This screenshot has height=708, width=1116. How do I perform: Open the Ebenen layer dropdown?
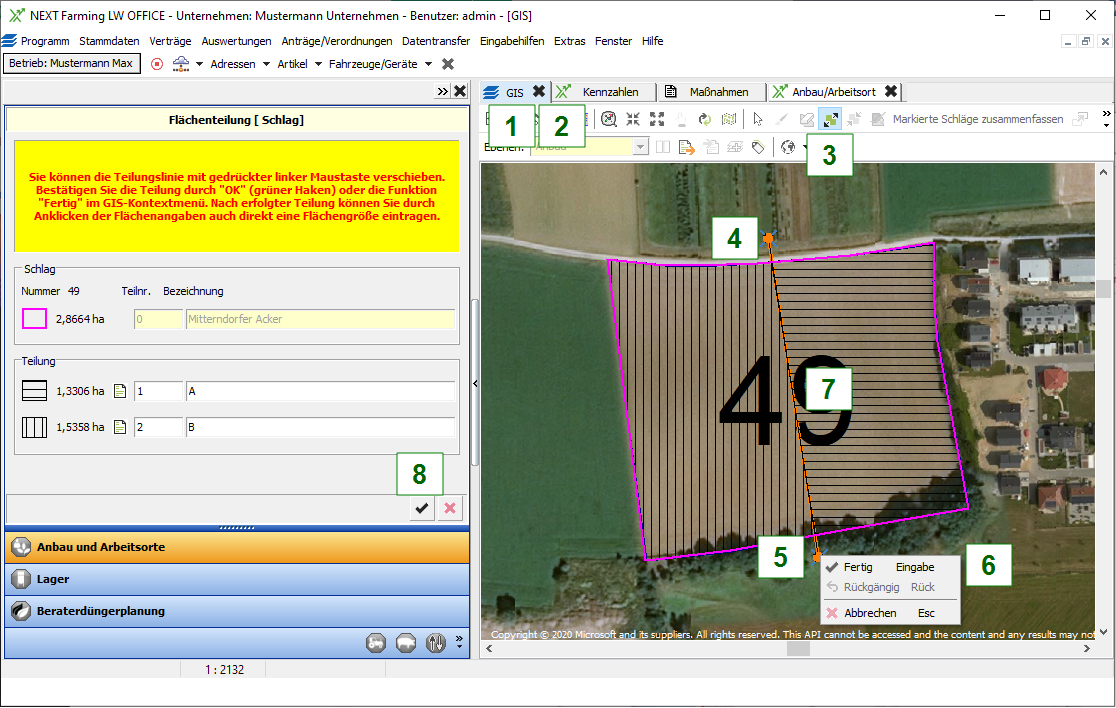[641, 147]
